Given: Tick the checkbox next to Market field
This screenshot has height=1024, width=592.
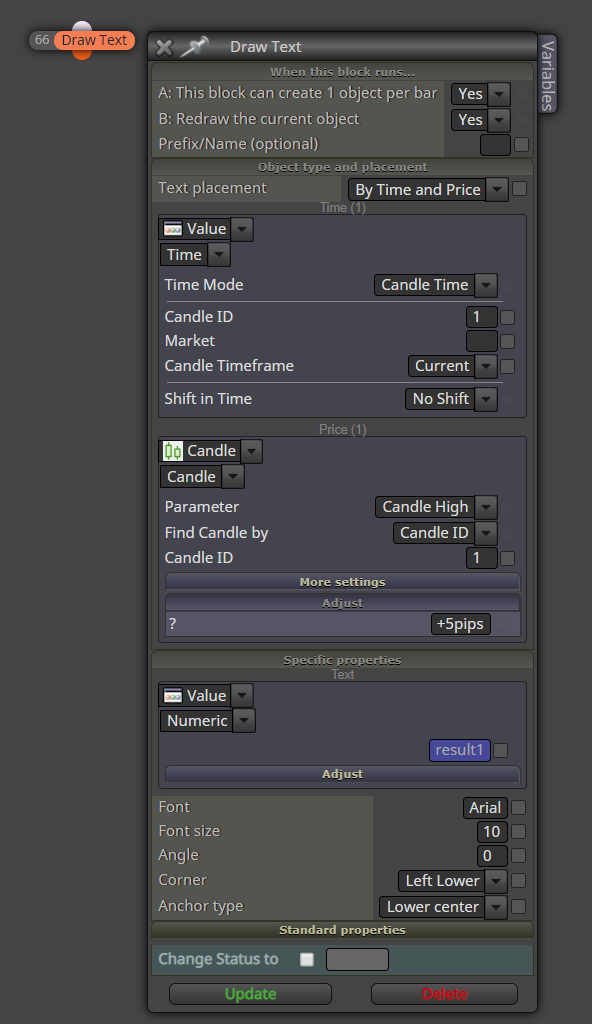Looking at the screenshot, I should pyautogui.click(x=508, y=342).
